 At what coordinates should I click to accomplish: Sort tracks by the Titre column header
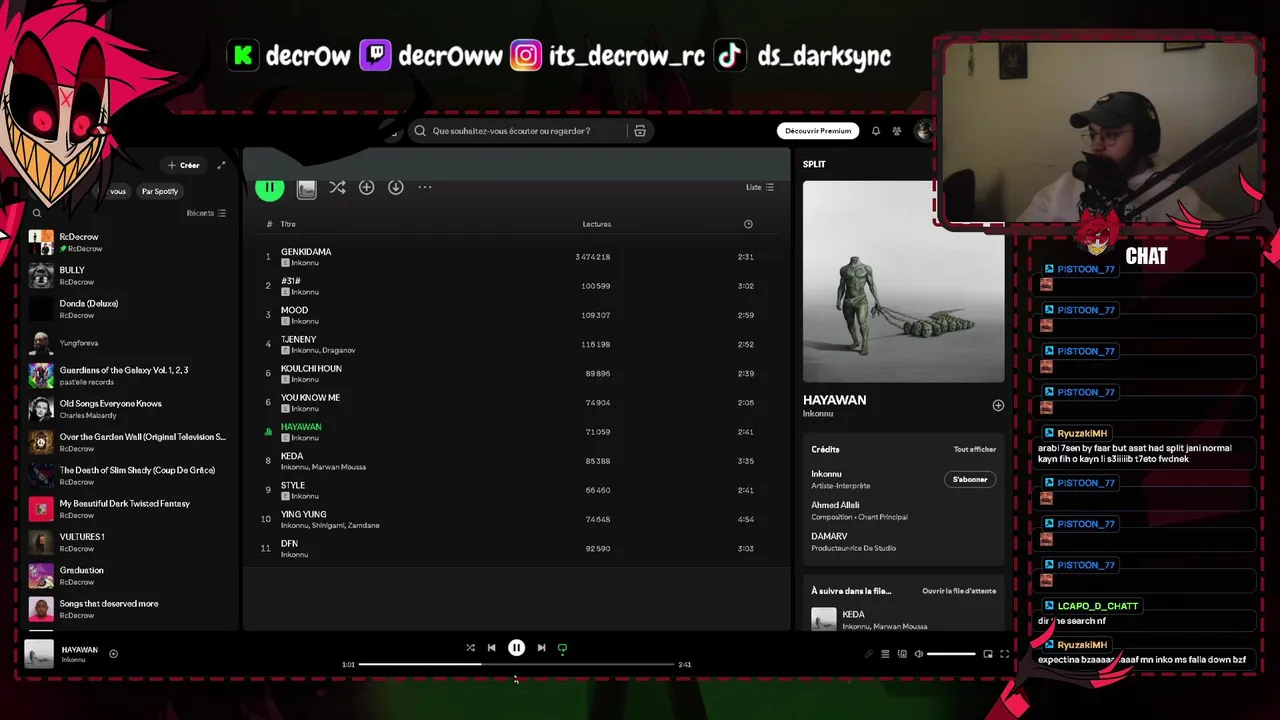[x=288, y=224]
